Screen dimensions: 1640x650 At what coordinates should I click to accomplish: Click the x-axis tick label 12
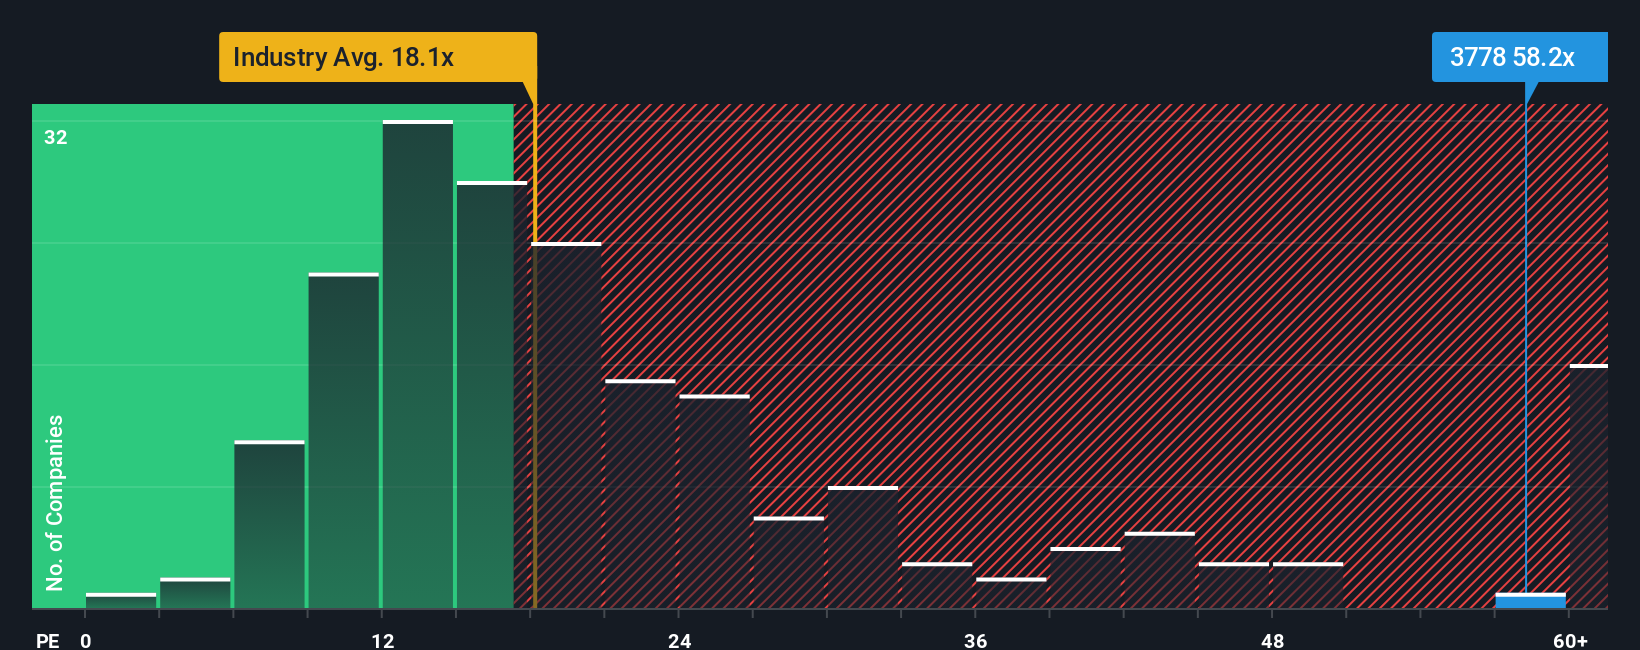coord(383,640)
